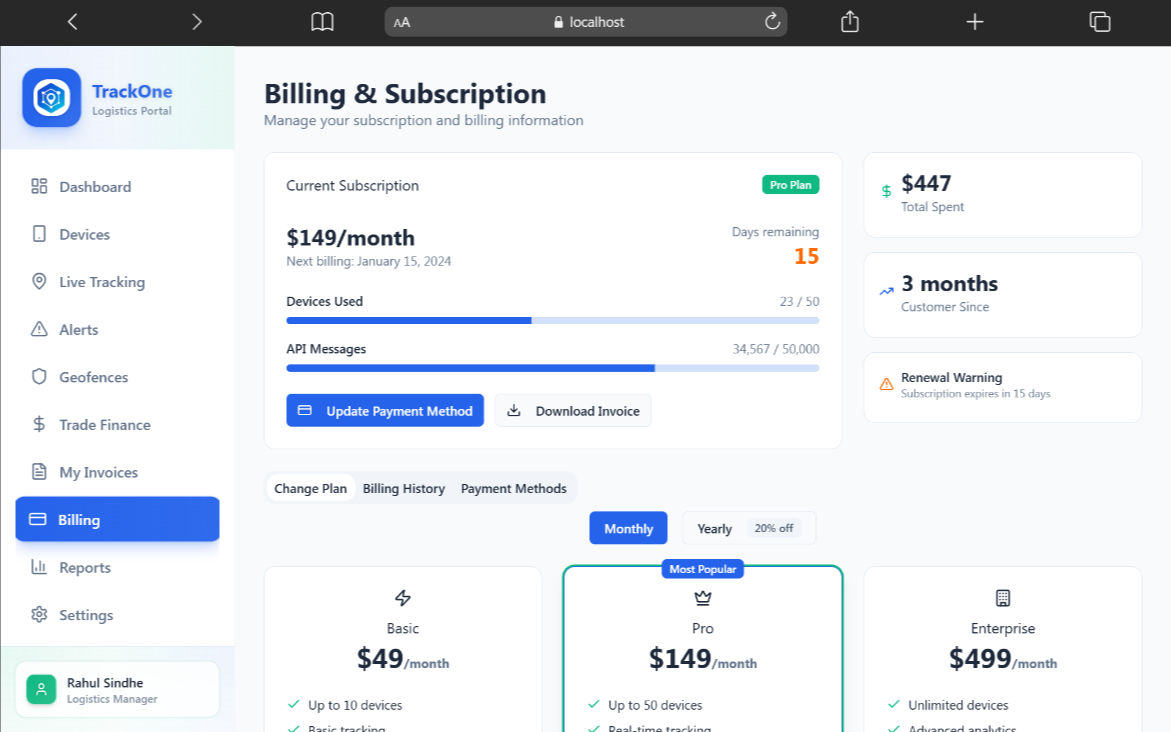The height and width of the screenshot is (732, 1171).
Task: Tap the Safari share icon
Action: (850, 22)
